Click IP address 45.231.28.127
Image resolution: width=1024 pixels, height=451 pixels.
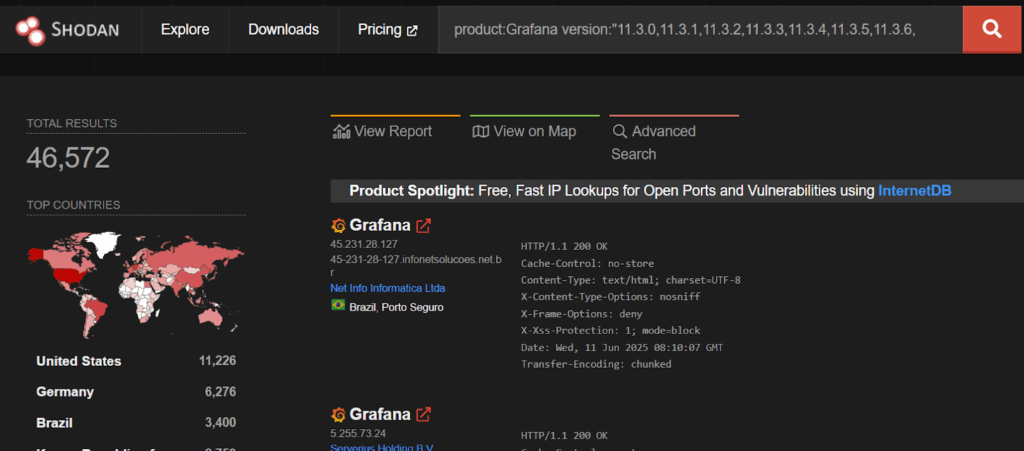point(364,244)
